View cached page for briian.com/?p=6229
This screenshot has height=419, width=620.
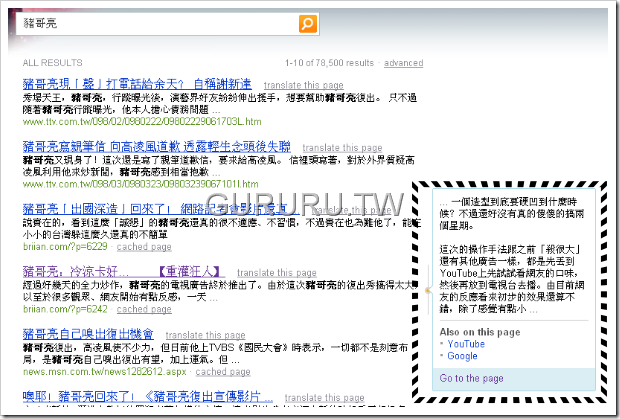coord(144,247)
